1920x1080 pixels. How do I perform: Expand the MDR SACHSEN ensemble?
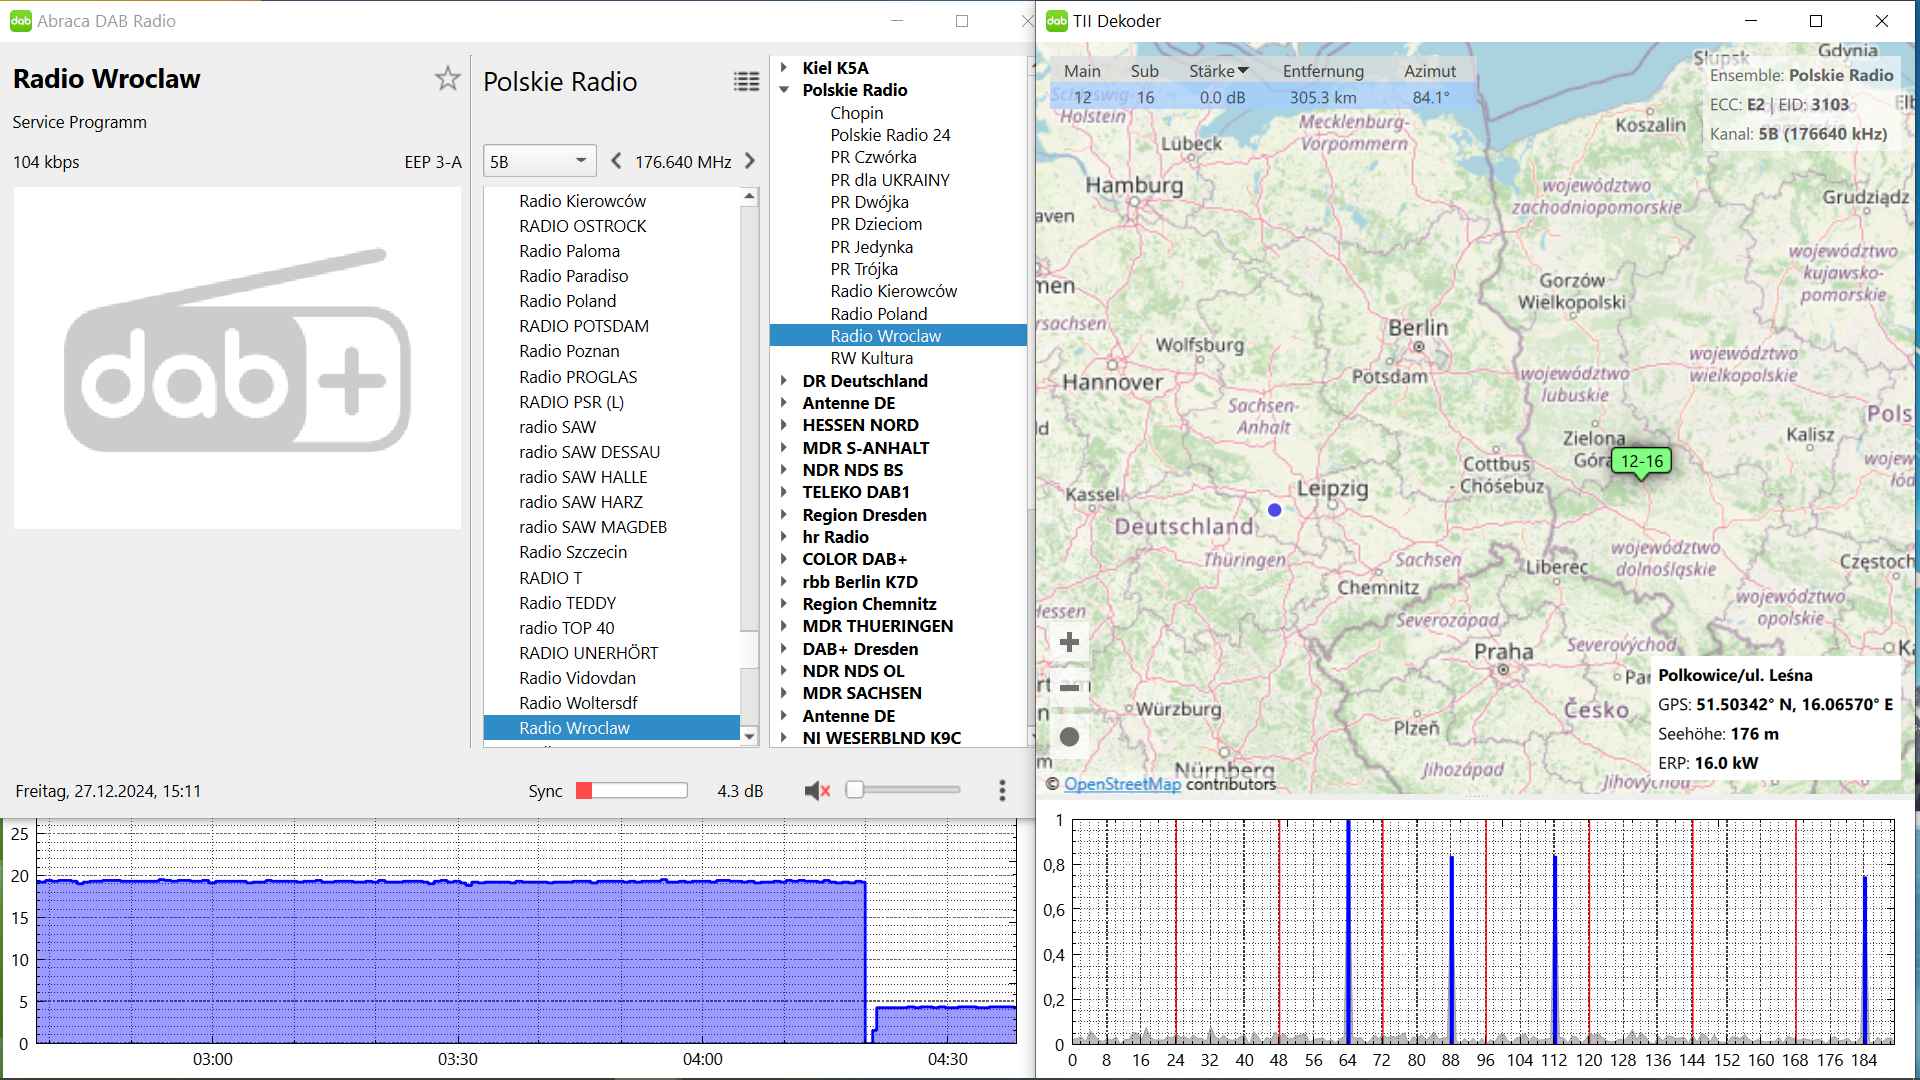click(x=785, y=693)
